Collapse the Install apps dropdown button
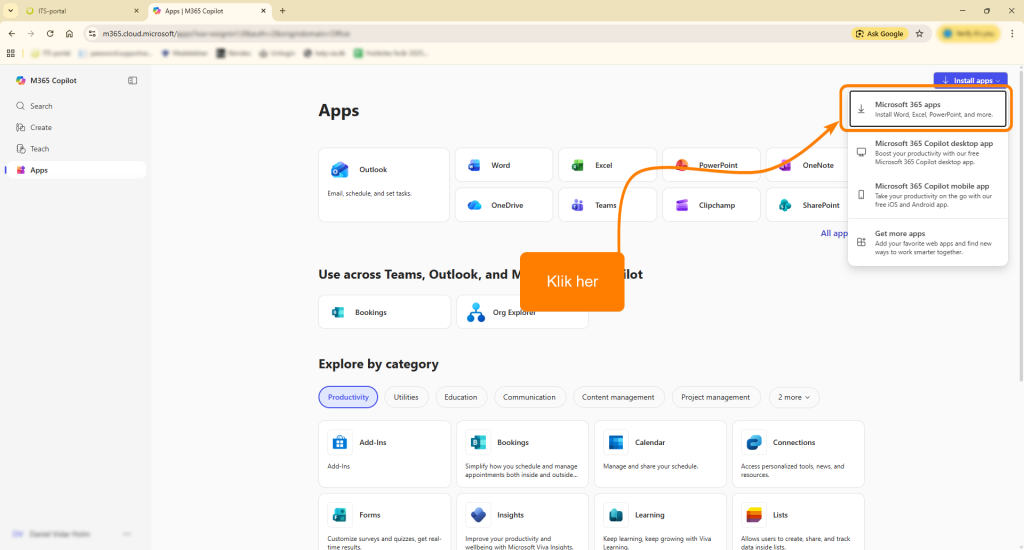This screenshot has width=1024, height=550. [x=970, y=80]
